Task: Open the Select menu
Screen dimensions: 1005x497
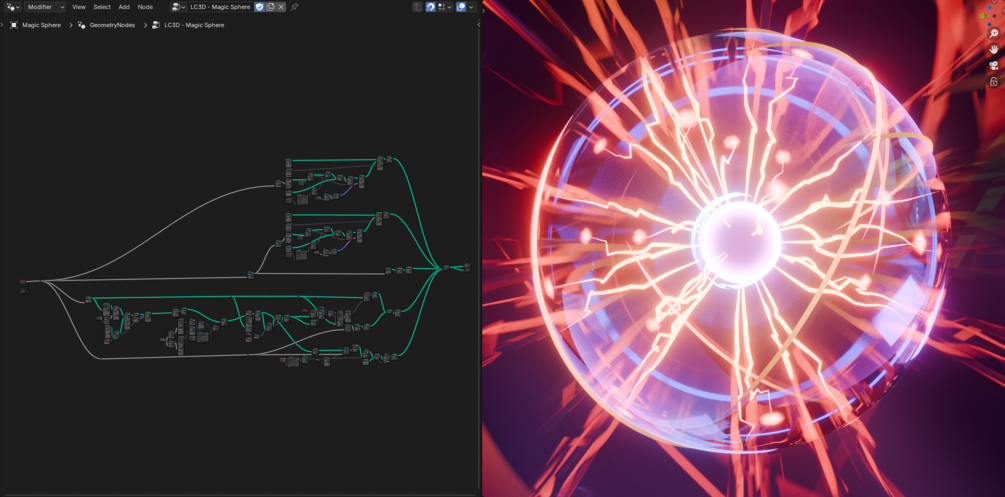Action: (102, 7)
